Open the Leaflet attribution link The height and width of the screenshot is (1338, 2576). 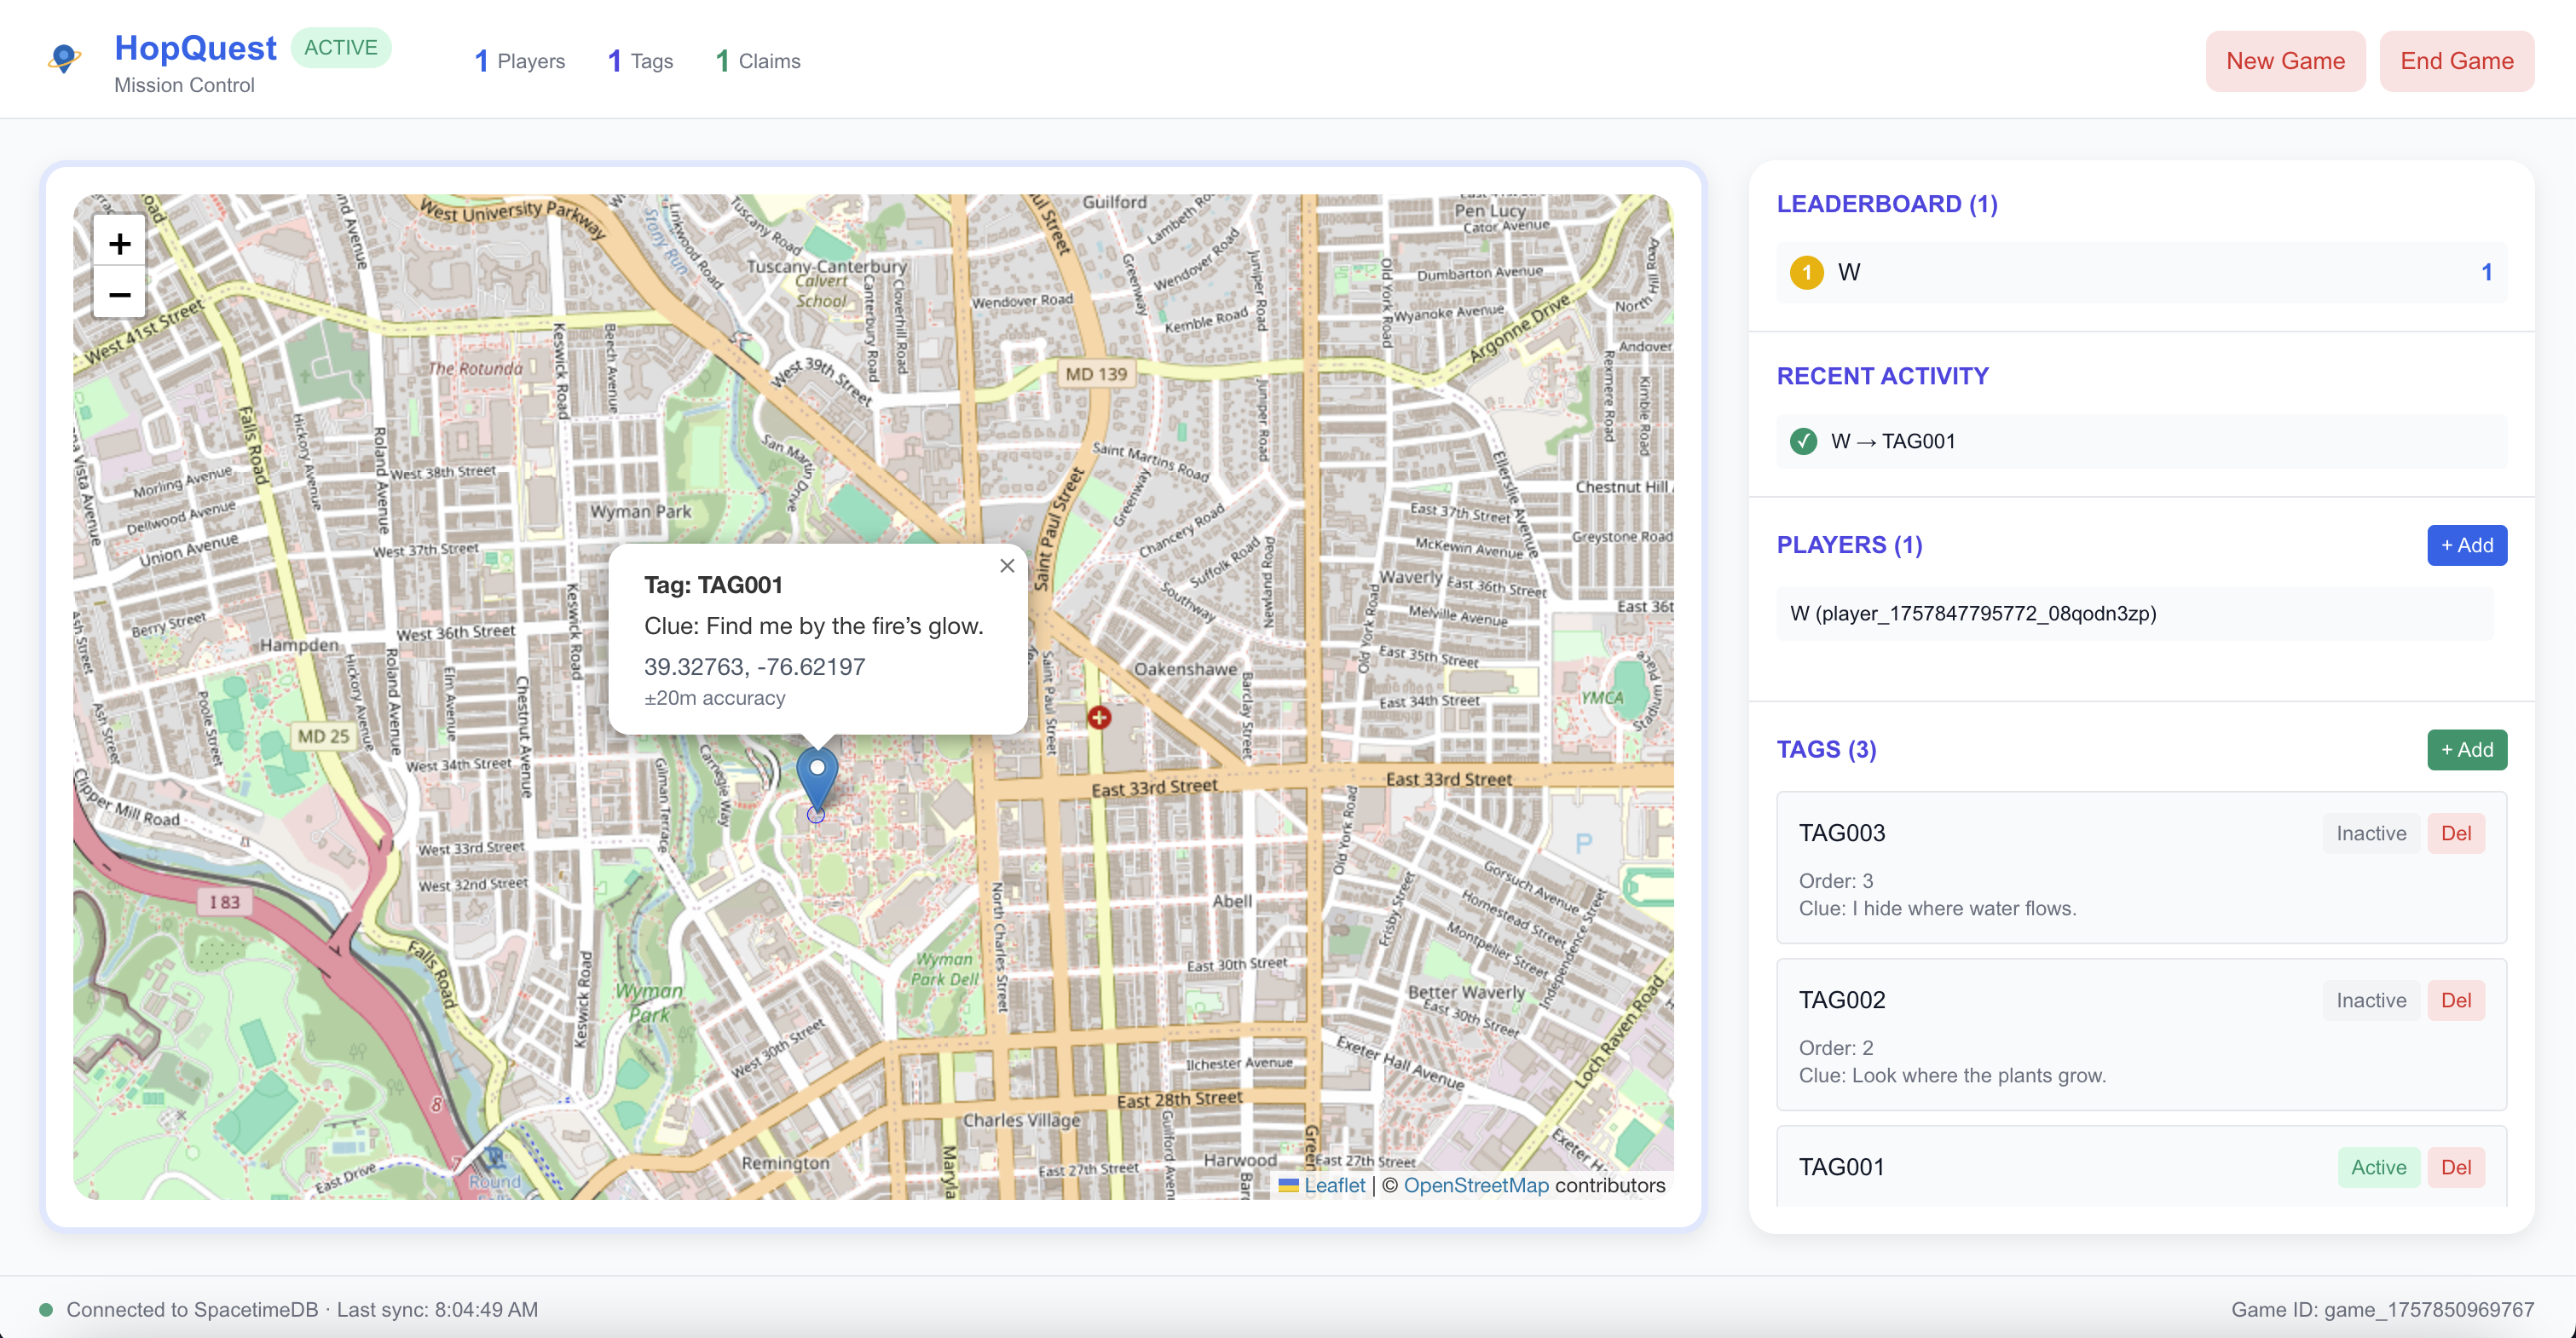tap(1333, 1185)
